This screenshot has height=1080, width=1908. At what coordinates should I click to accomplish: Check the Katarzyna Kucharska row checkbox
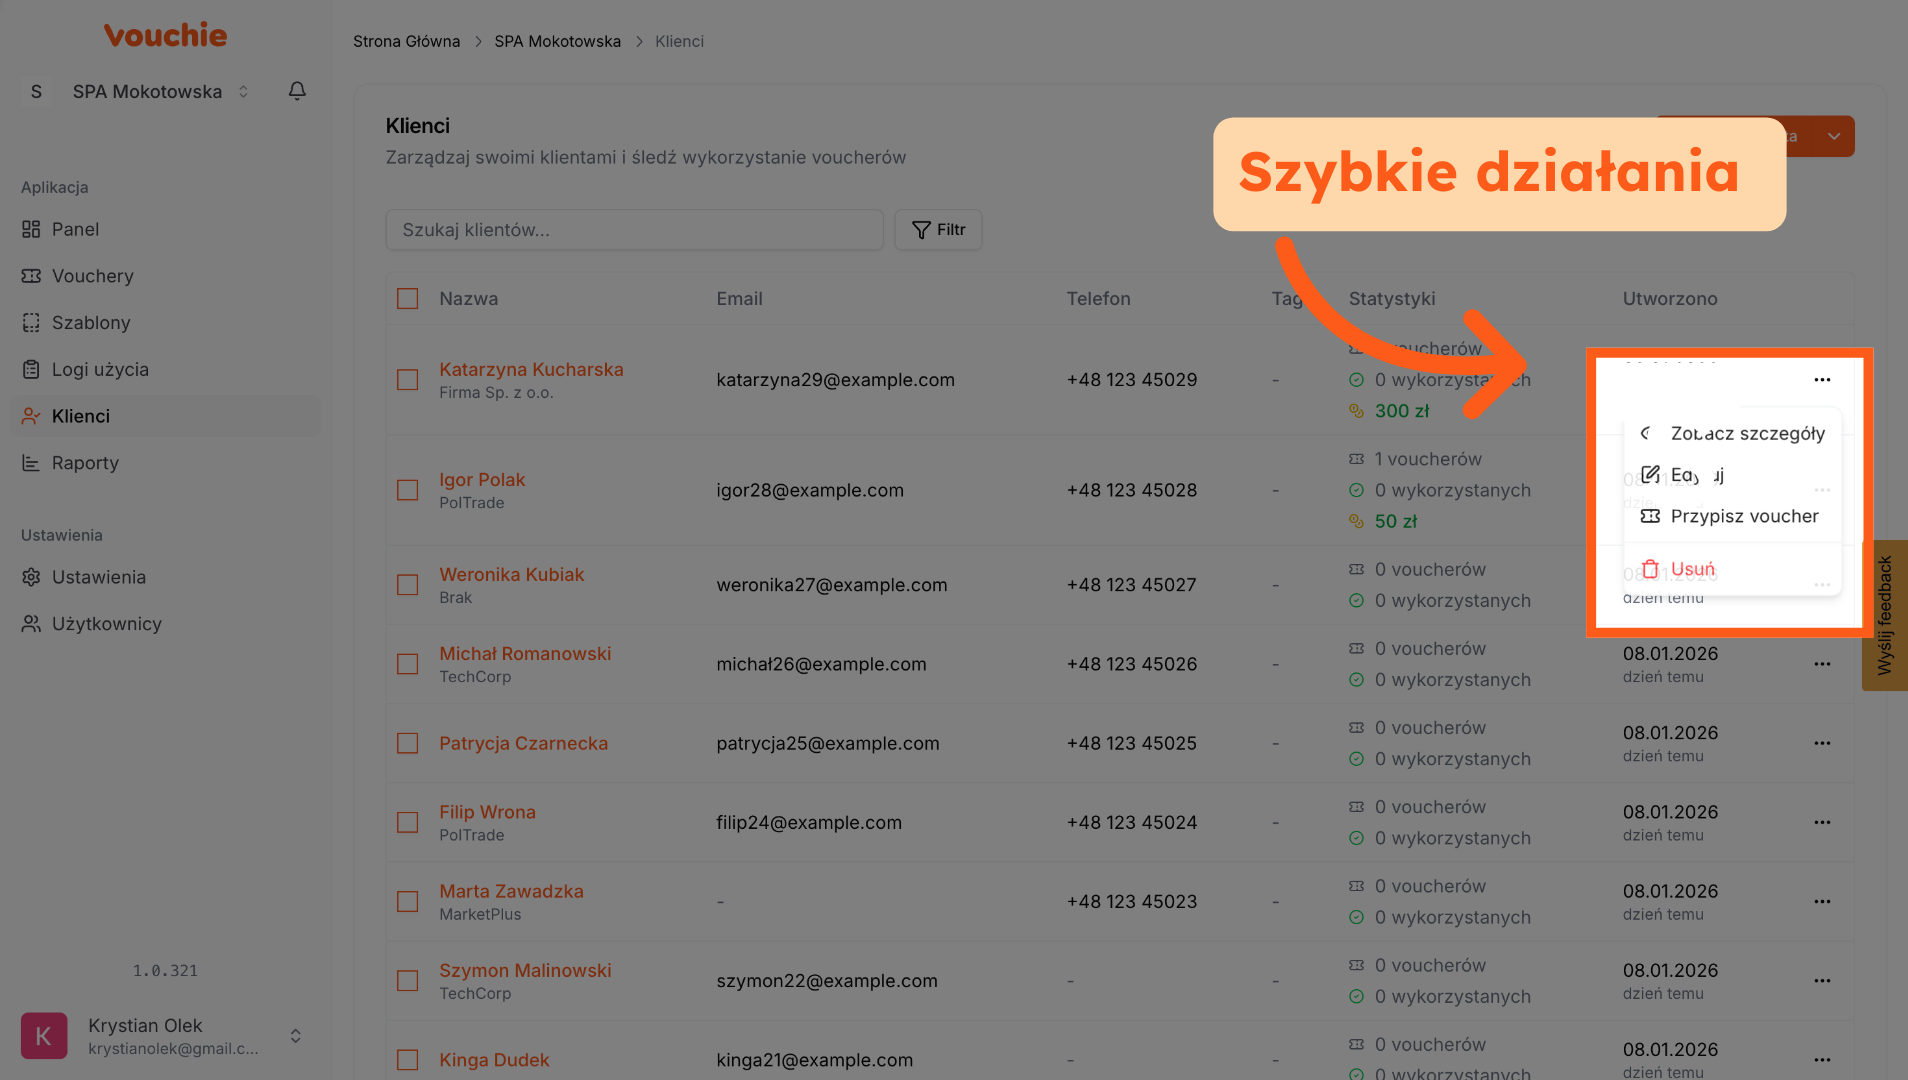coord(407,380)
